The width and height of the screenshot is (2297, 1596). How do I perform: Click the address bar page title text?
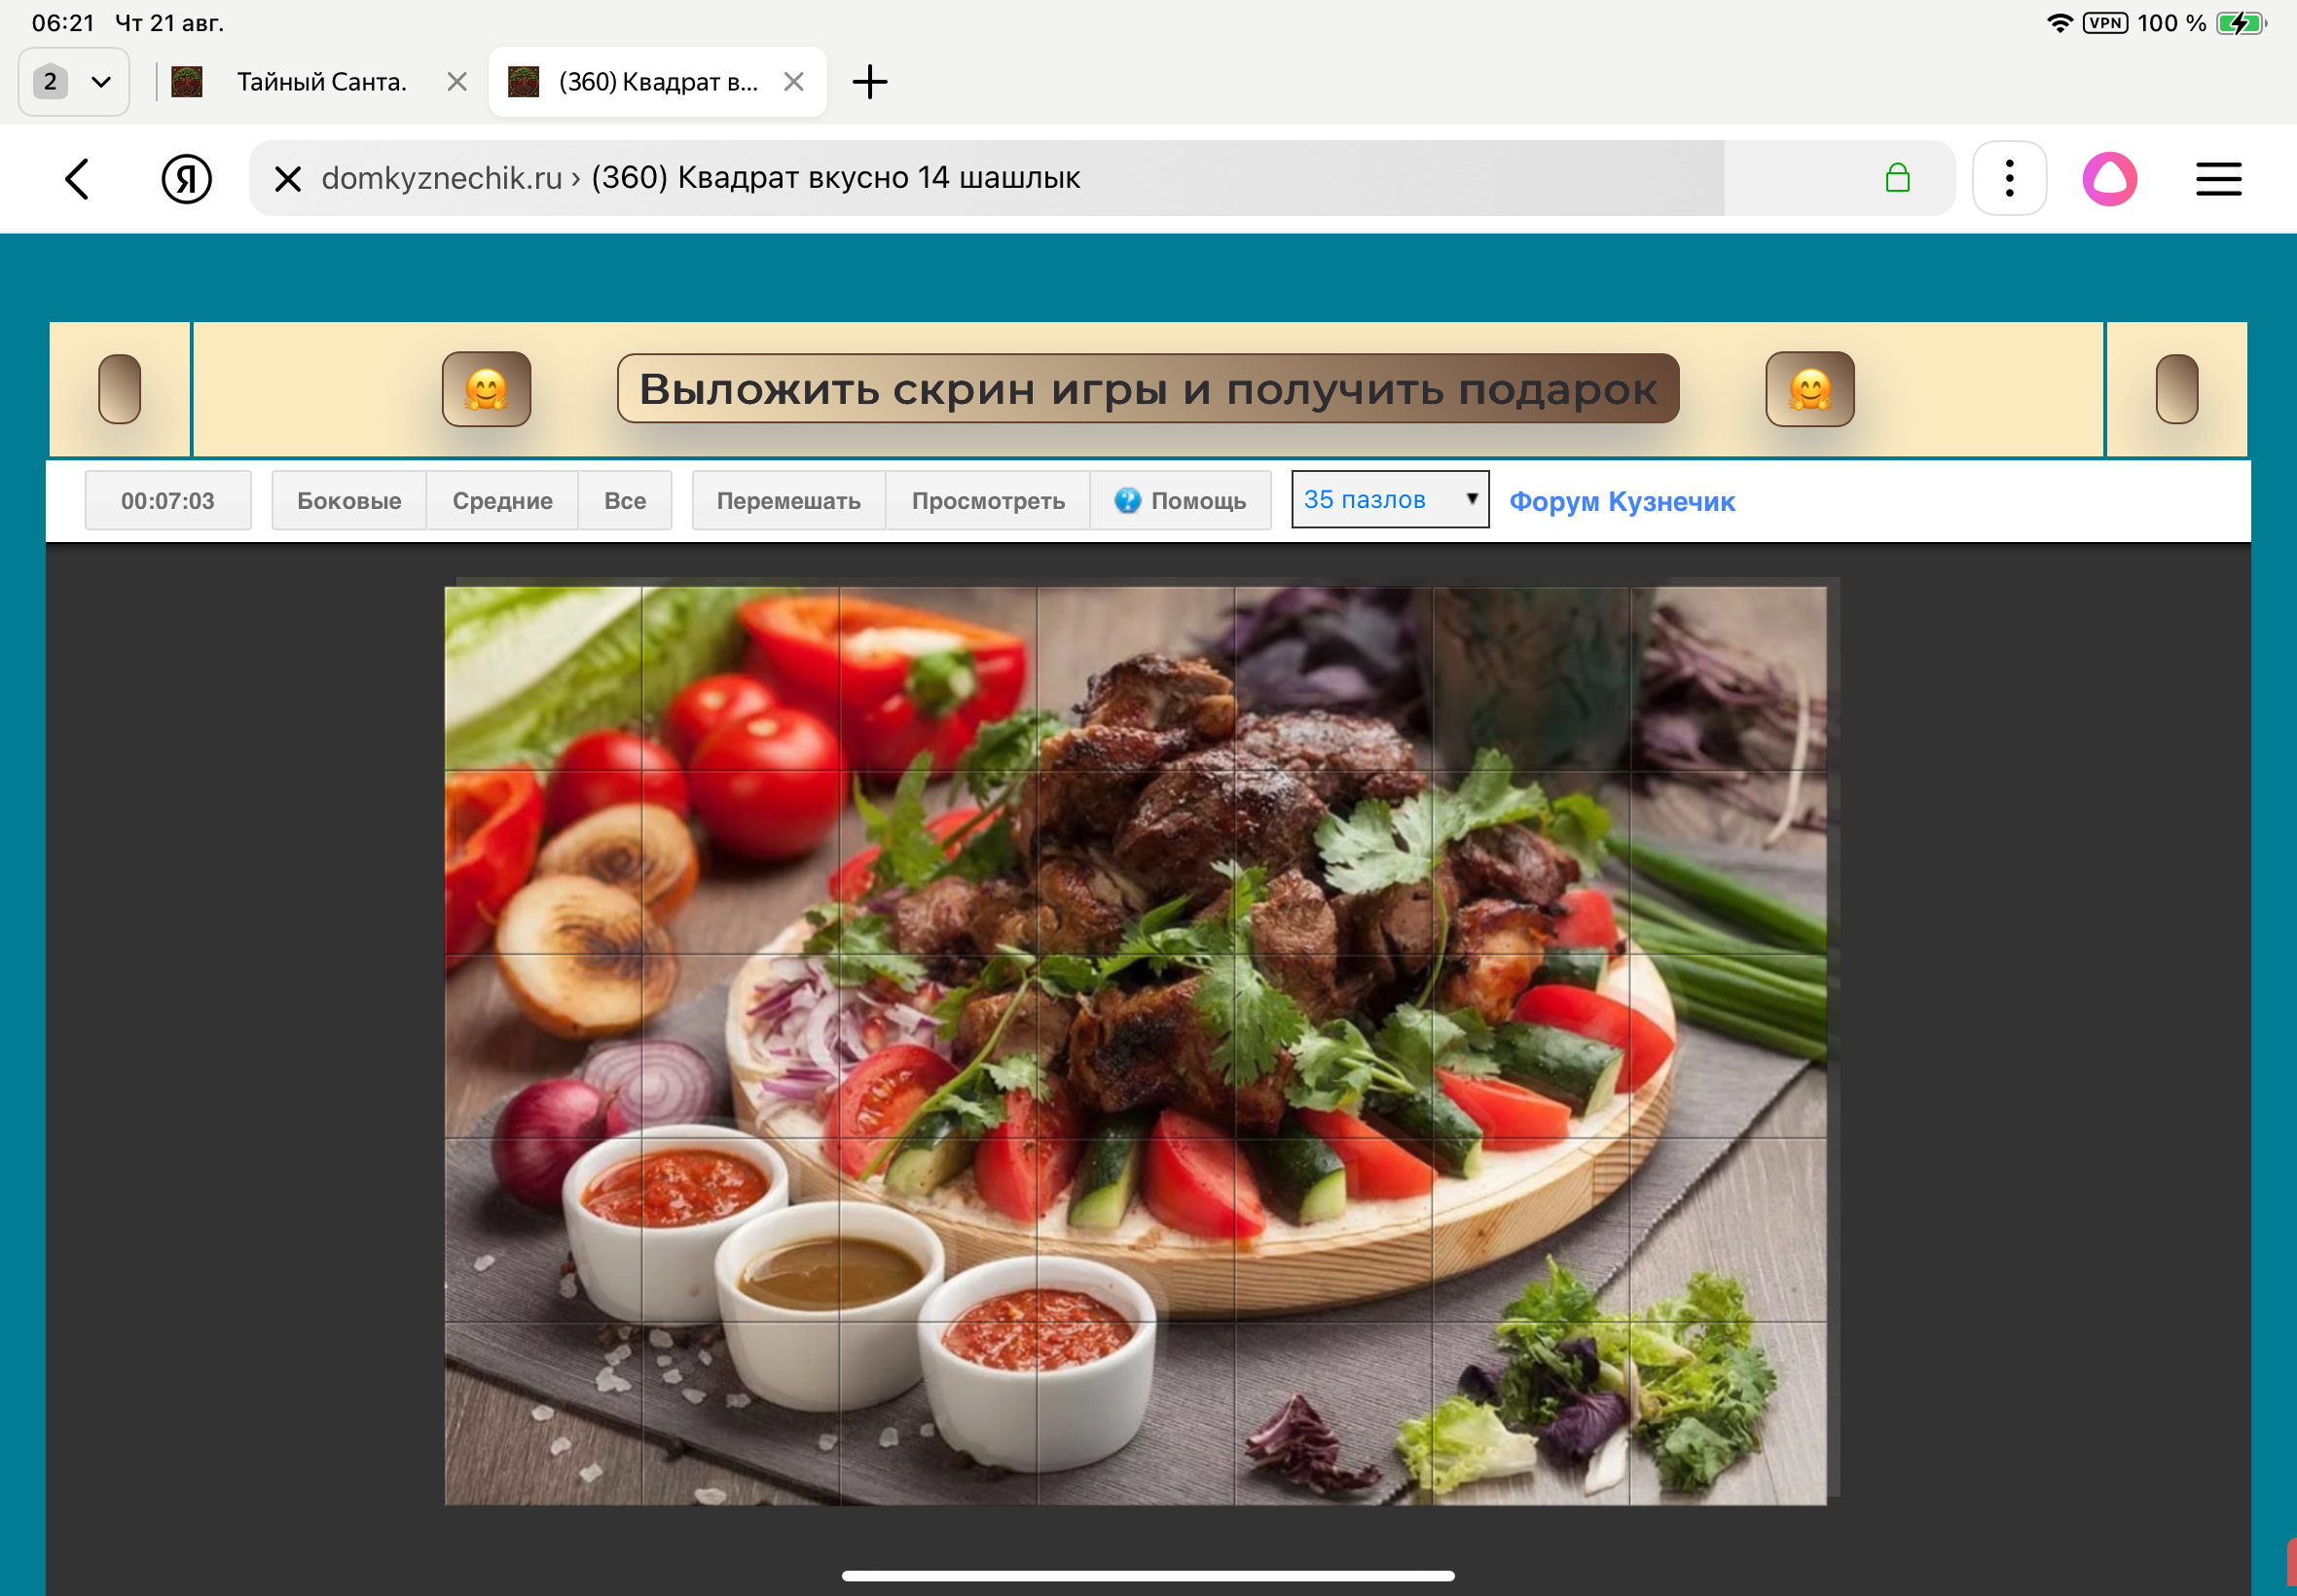[835, 178]
